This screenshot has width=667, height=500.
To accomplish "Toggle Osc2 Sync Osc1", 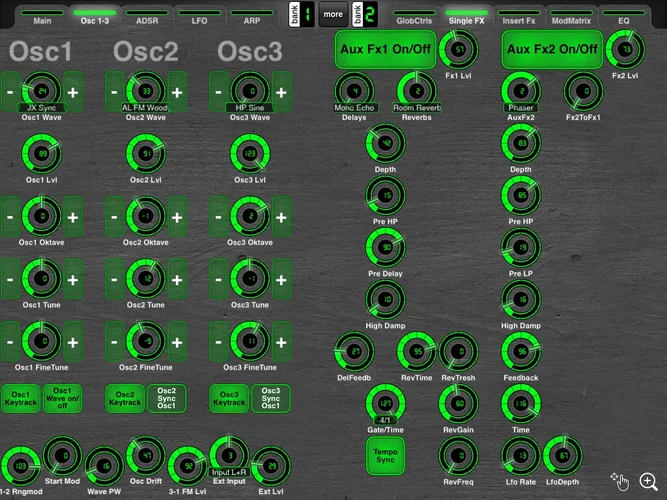I will (166, 399).
